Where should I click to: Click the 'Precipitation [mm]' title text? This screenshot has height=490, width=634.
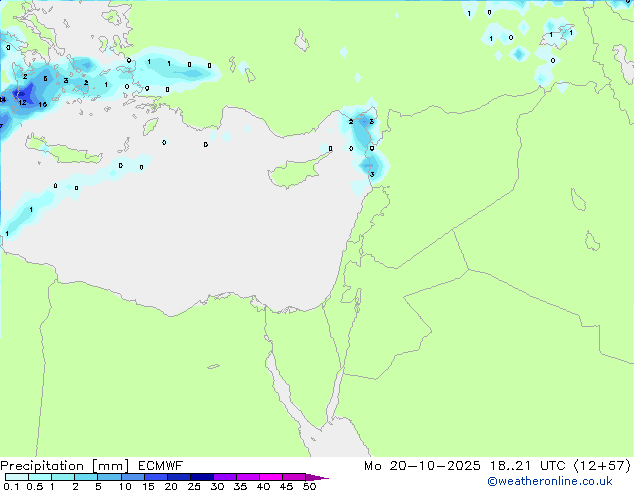click(x=65, y=466)
